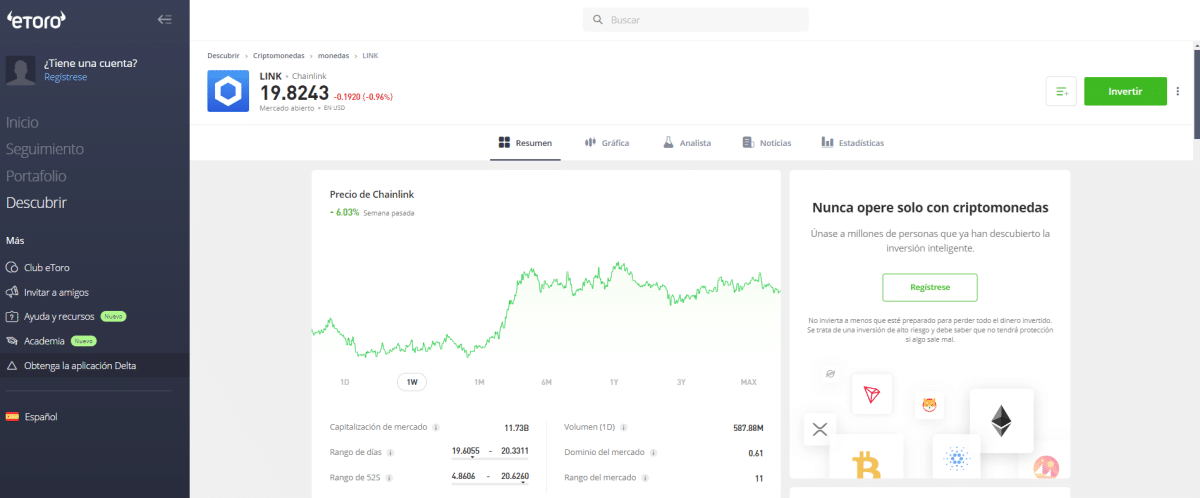Image resolution: width=1200 pixels, height=498 pixels.
Task: Click the Rango de días range slider
Action: [490, 458]
